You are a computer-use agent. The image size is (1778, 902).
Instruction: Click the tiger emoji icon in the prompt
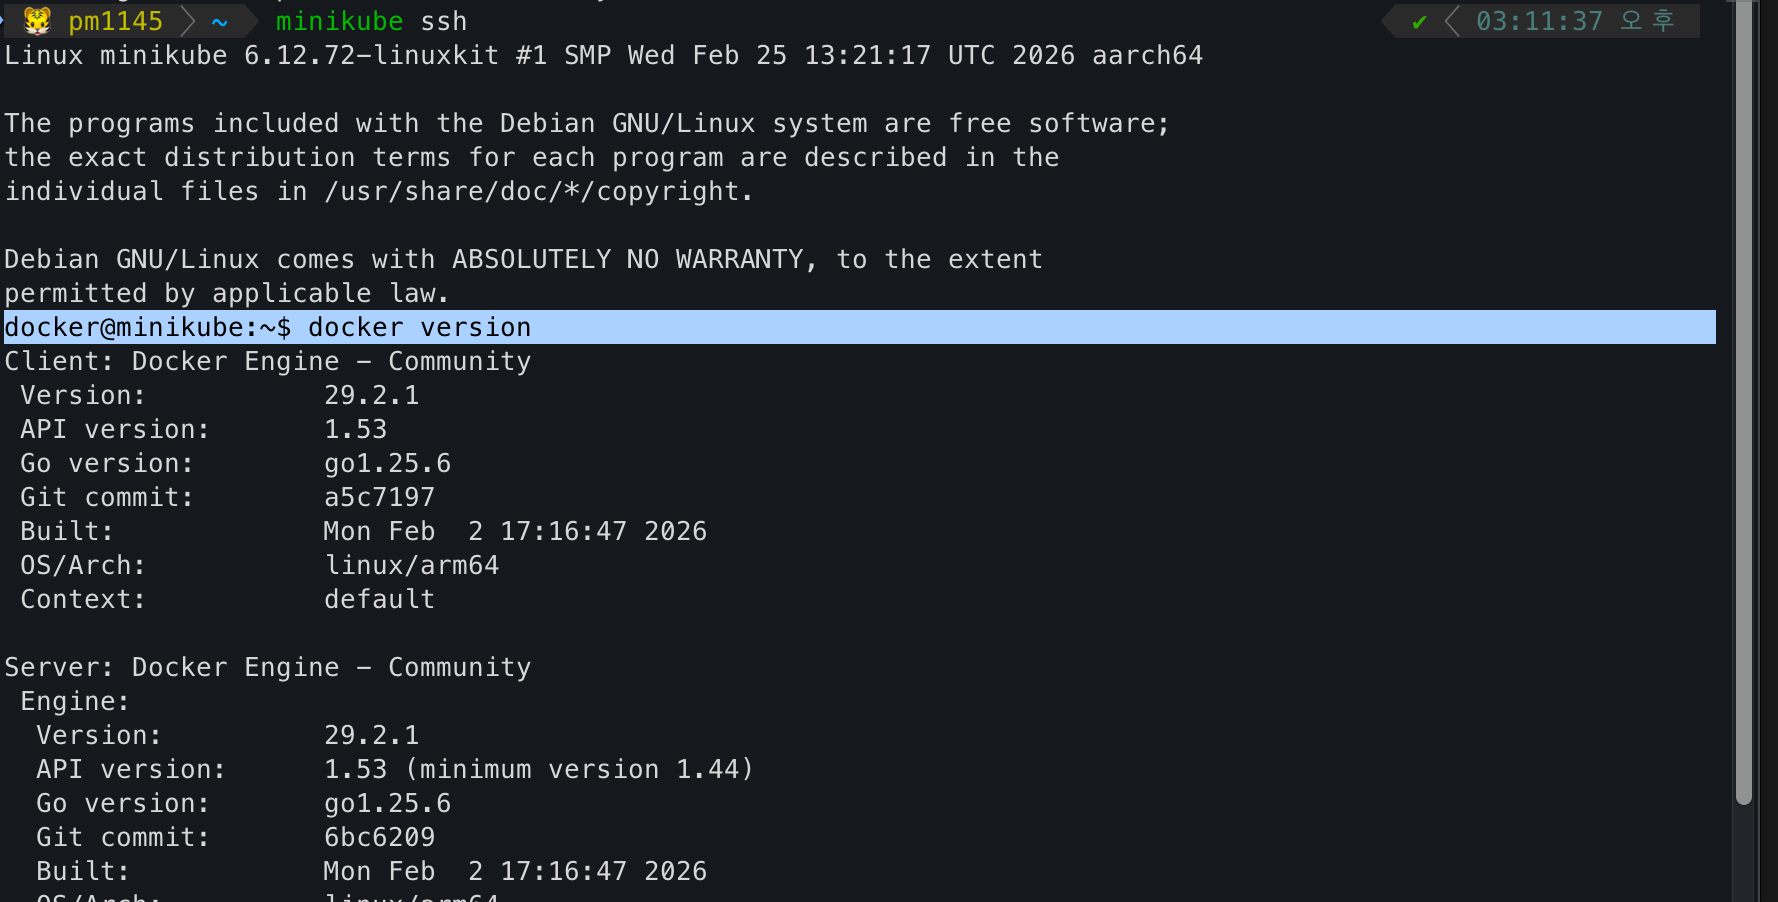37,21
